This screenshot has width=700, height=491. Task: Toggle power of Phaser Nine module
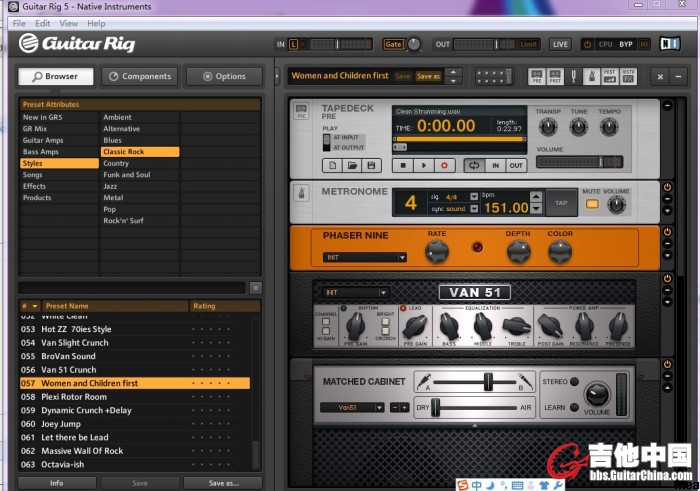coord(667,232)
